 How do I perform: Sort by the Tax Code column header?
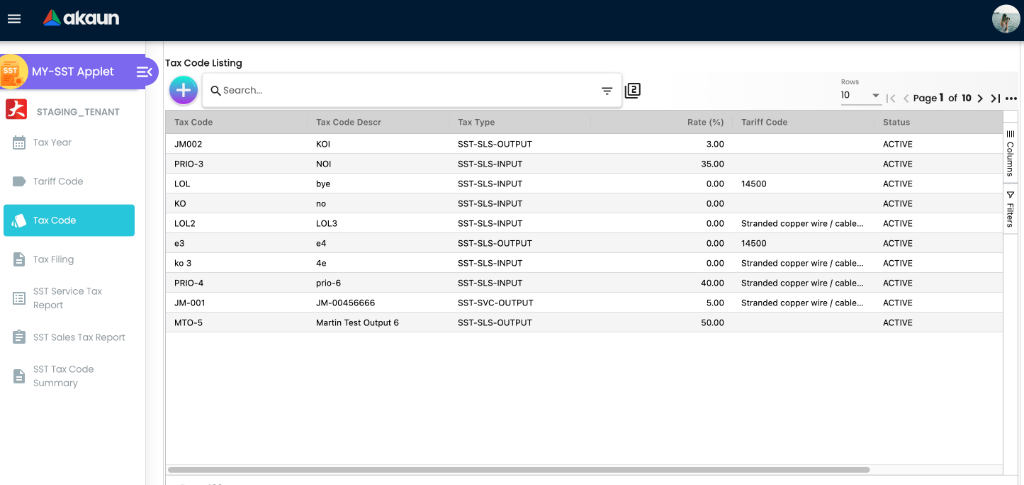pyautogui.click(x=194, y=122)
